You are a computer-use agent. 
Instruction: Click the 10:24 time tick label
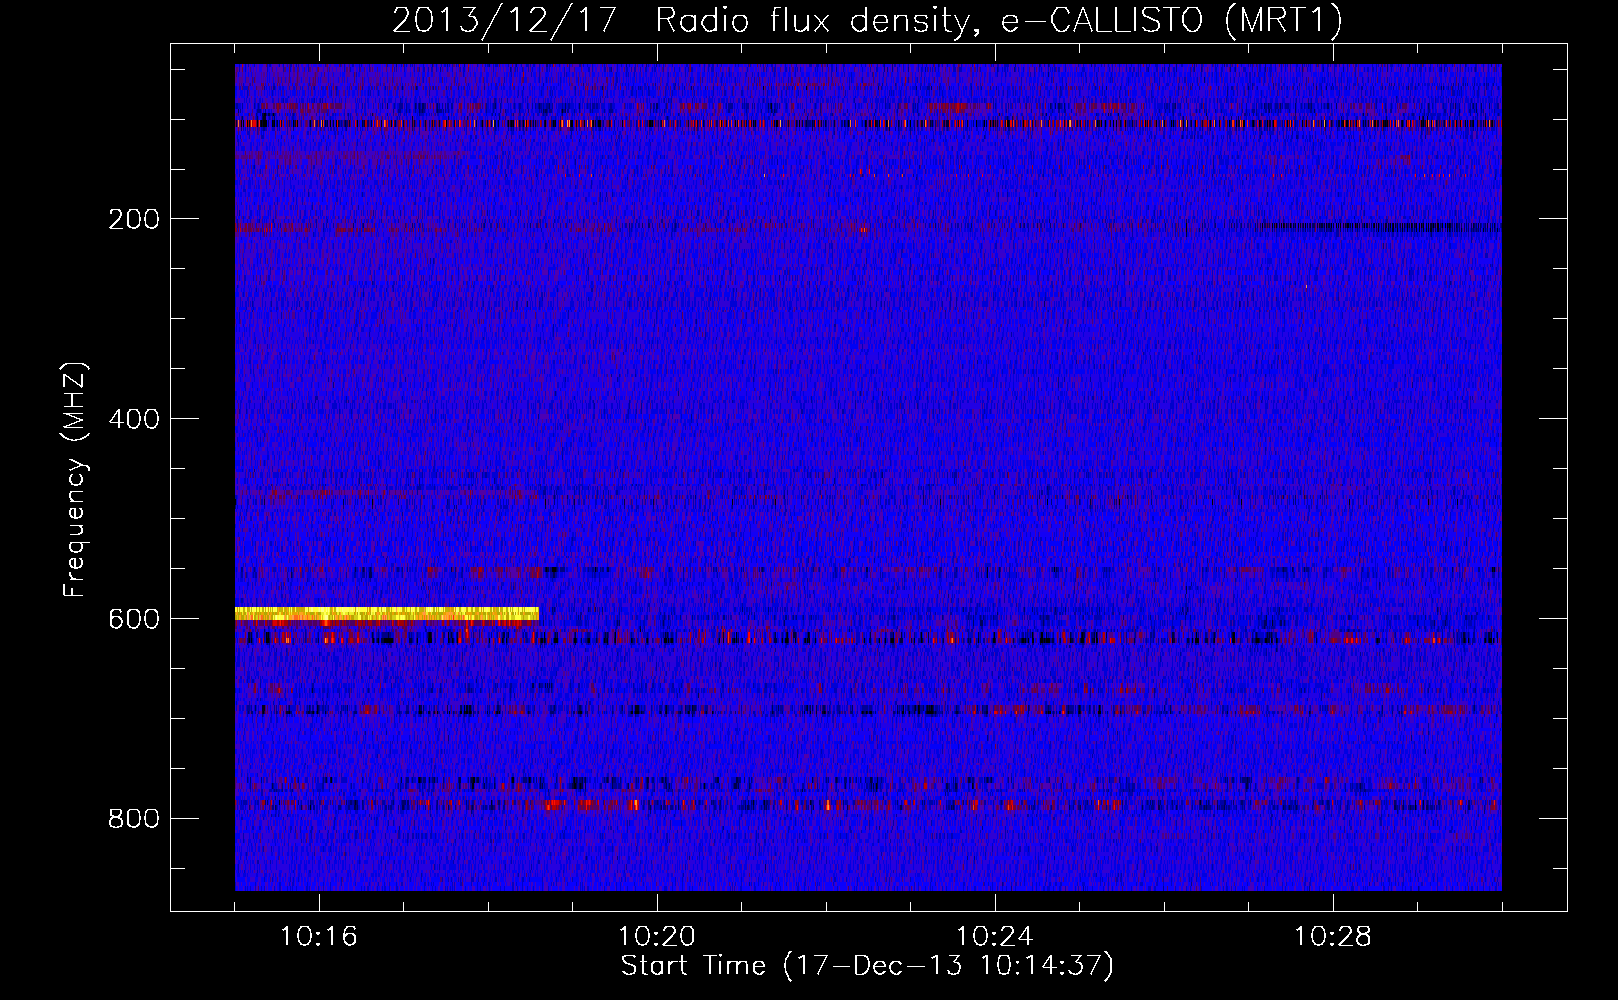995,937
